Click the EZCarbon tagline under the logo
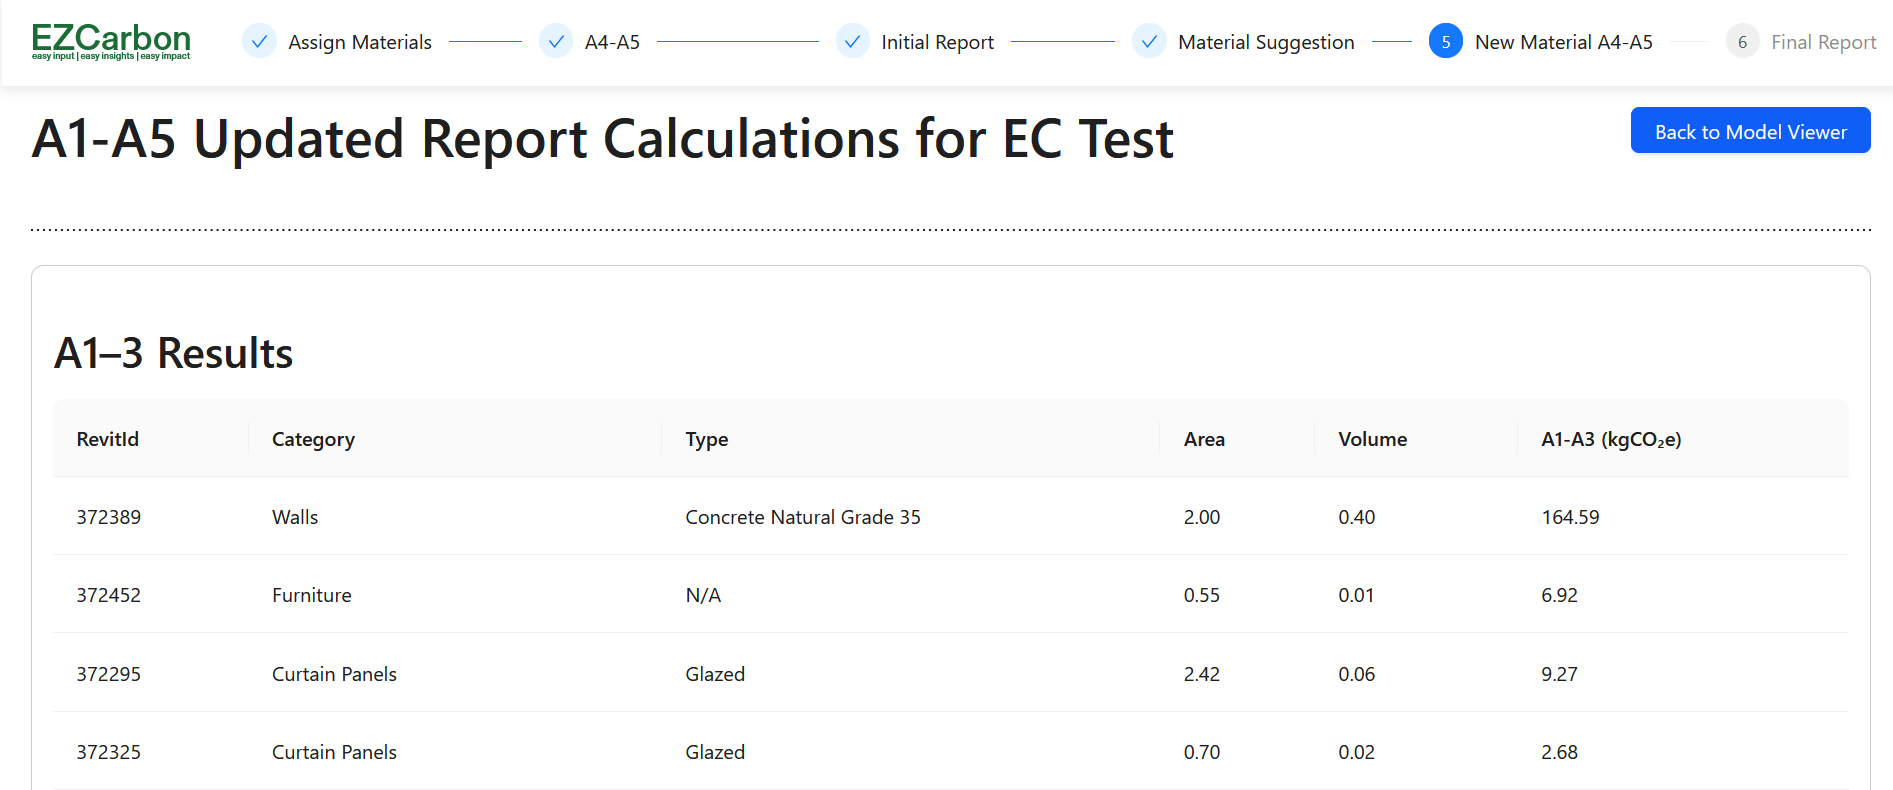 click(110, 57)
